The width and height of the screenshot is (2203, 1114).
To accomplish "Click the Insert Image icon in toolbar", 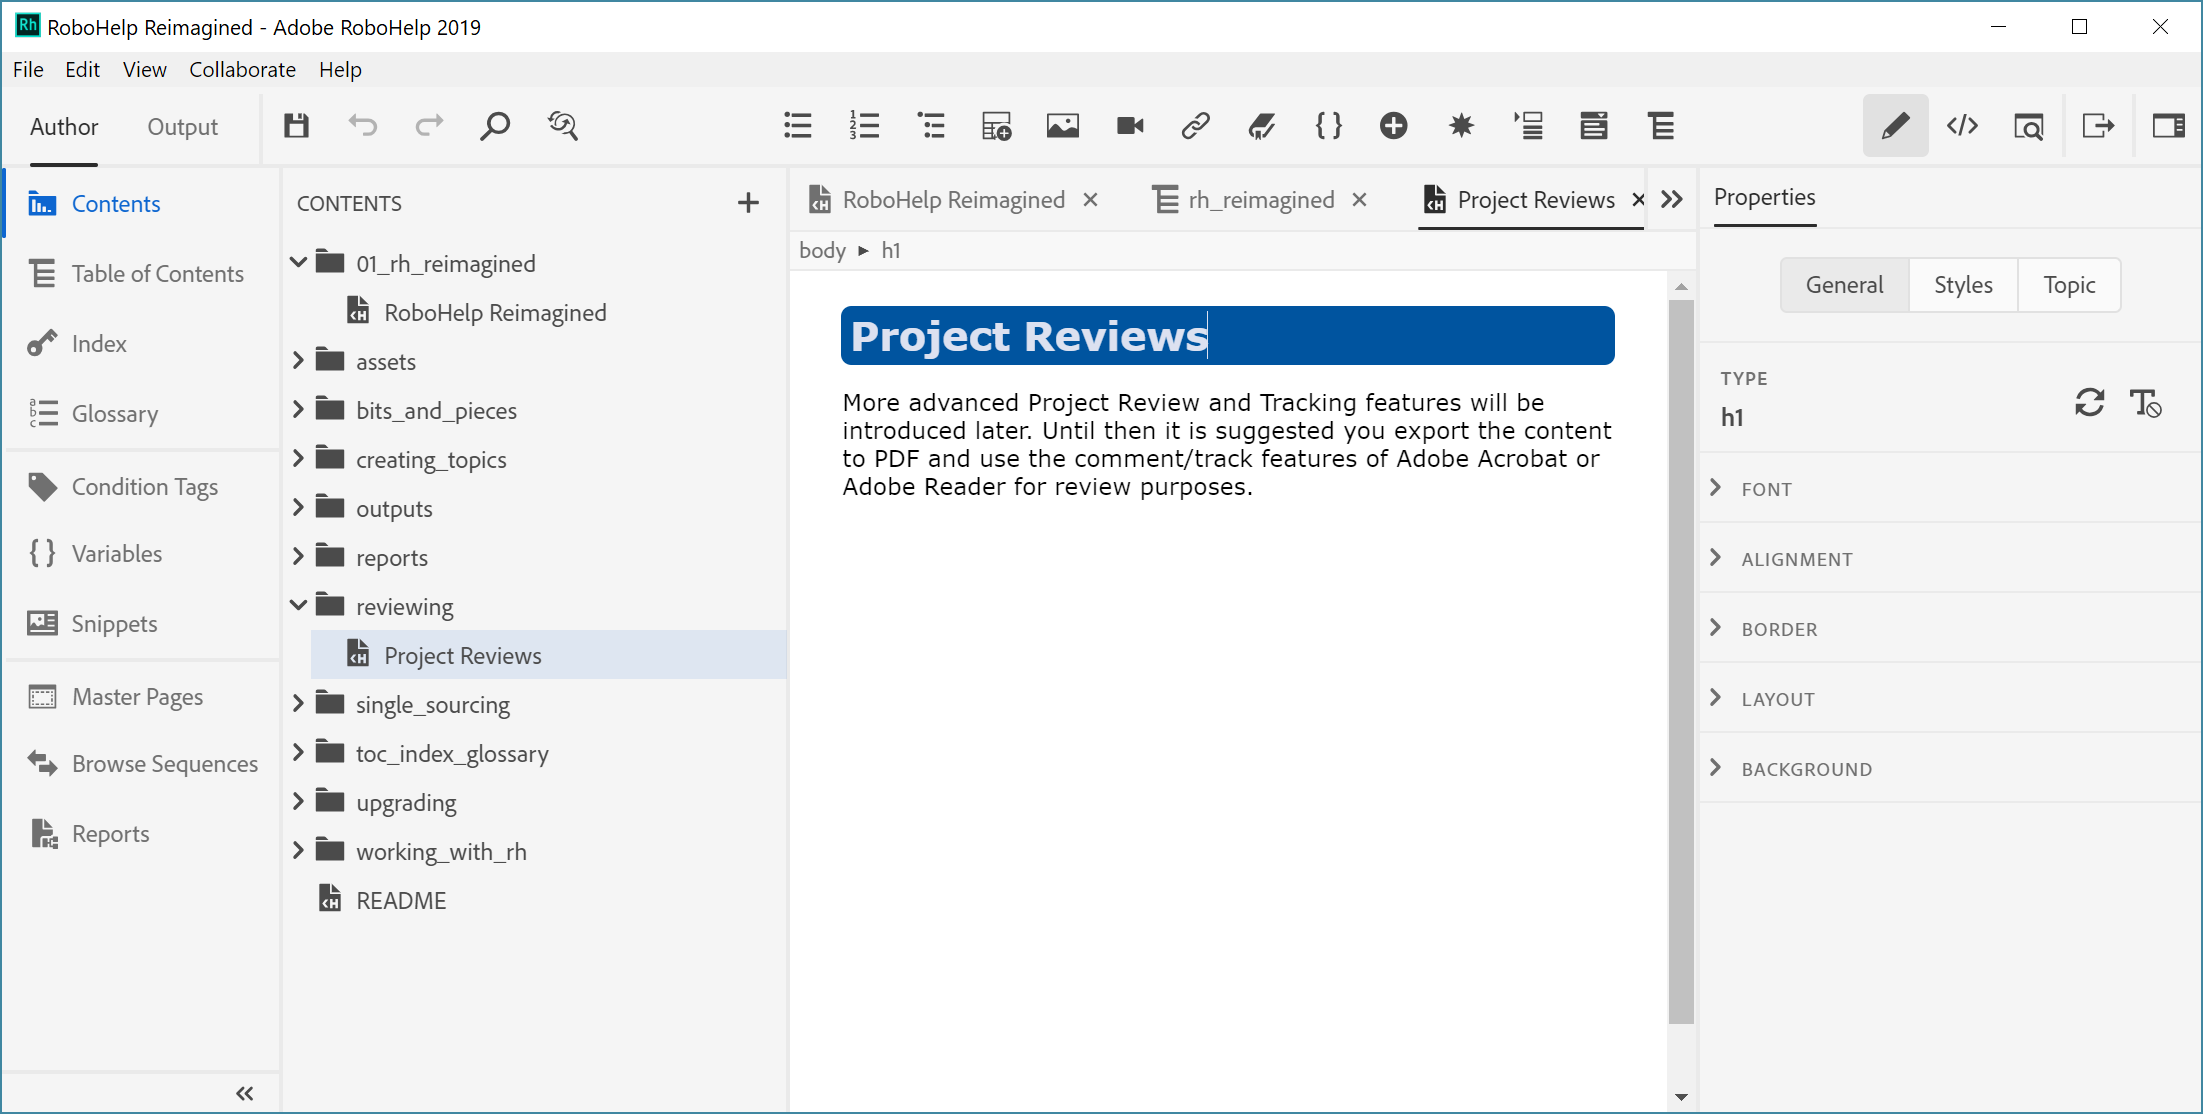I will (1061, 126).
